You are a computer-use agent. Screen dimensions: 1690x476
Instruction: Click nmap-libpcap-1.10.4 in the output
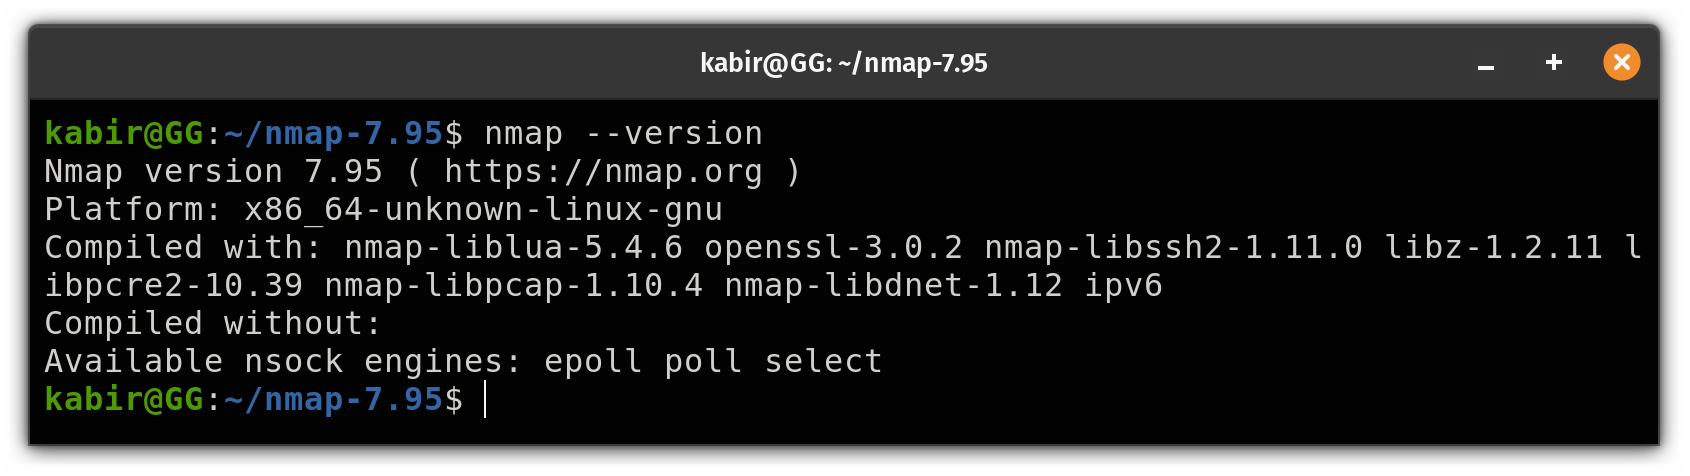point(513,286)
